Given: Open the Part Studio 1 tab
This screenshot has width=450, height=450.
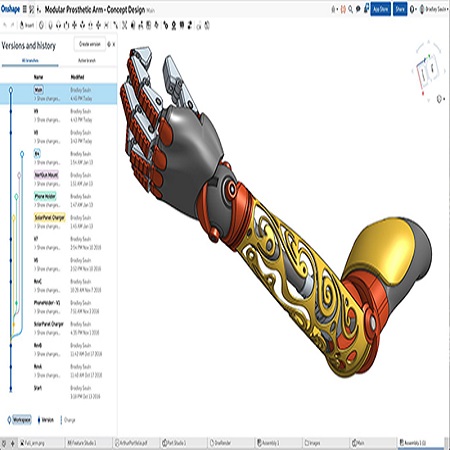Looking at the screenshot, I should 174,443.
